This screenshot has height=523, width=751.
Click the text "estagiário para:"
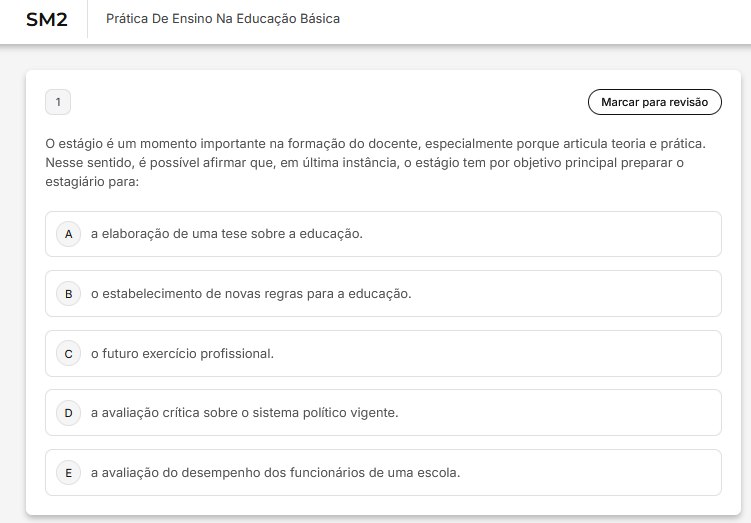pyautogui.click(x=92, y=182)
